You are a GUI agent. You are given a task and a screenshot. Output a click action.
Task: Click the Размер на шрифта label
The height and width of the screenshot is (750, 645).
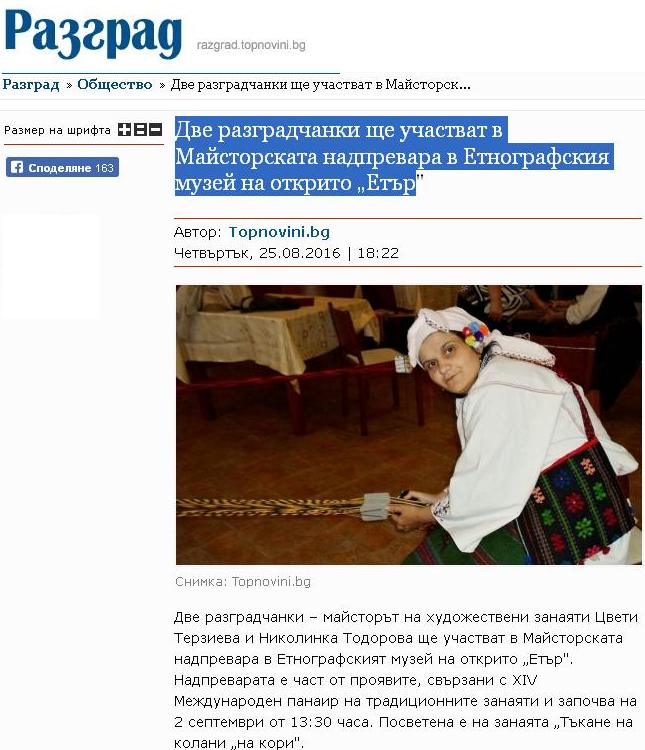pos(57,130)
